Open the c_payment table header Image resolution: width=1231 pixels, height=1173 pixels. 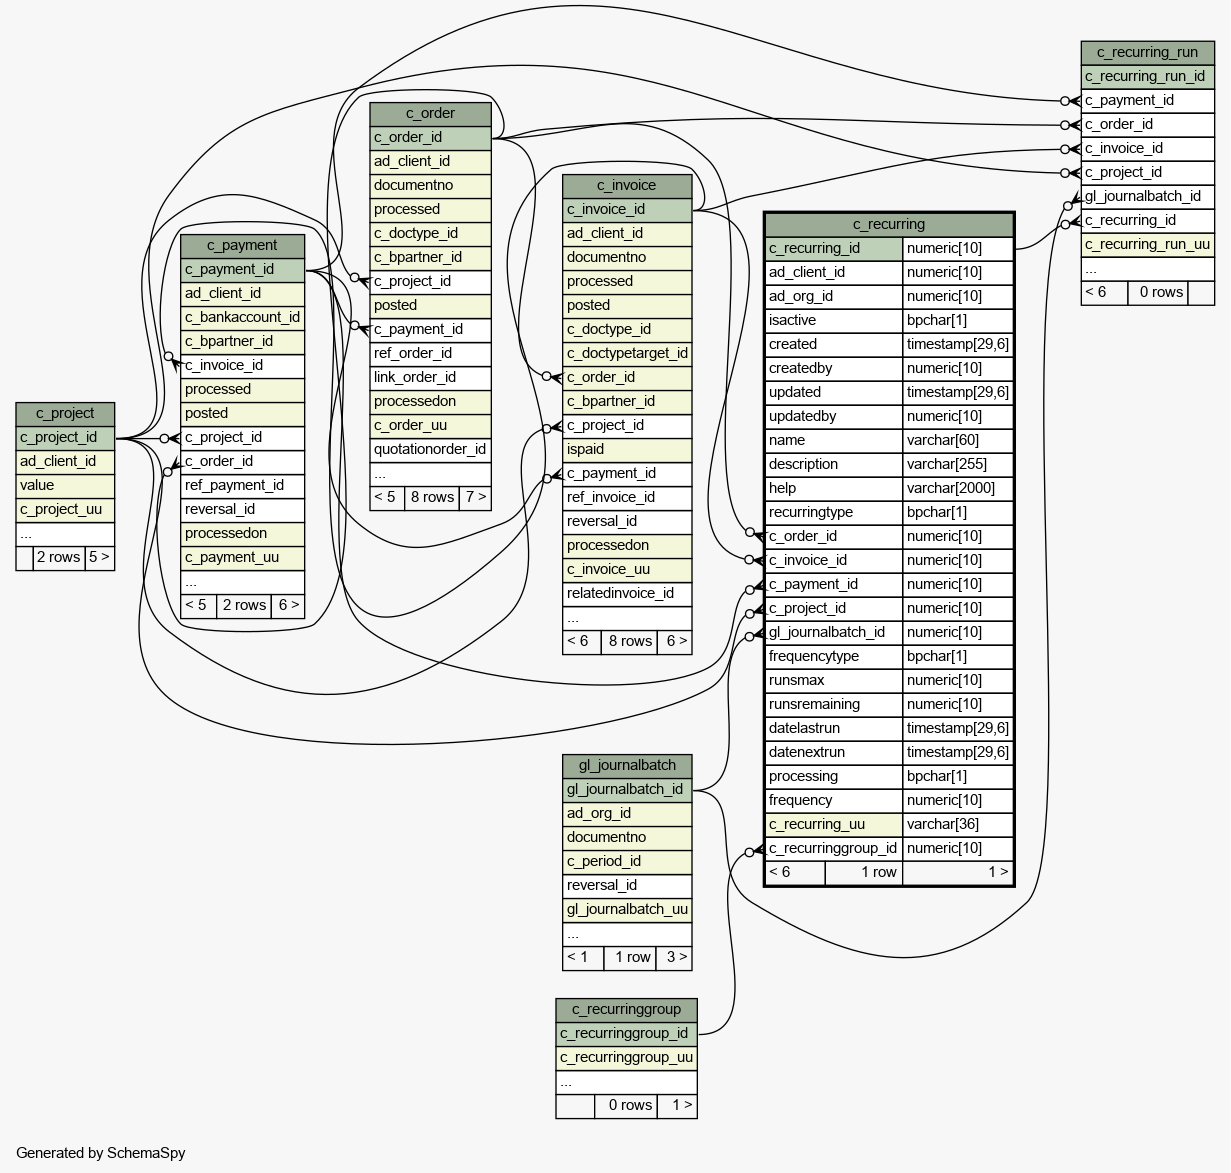[x=242, y=246]
